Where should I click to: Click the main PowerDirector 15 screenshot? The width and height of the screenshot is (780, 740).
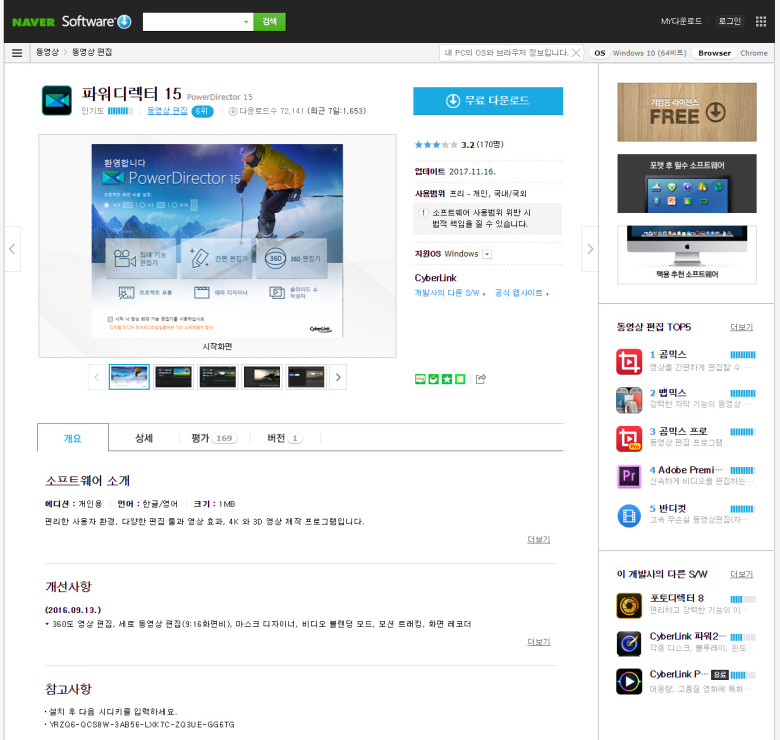(x=217, y=241)
